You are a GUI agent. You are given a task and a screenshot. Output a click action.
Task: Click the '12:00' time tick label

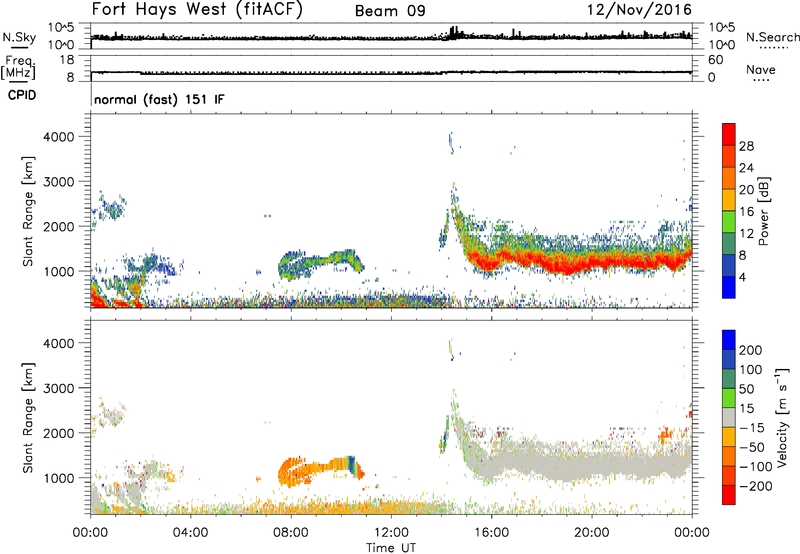[x=391, y=533]
